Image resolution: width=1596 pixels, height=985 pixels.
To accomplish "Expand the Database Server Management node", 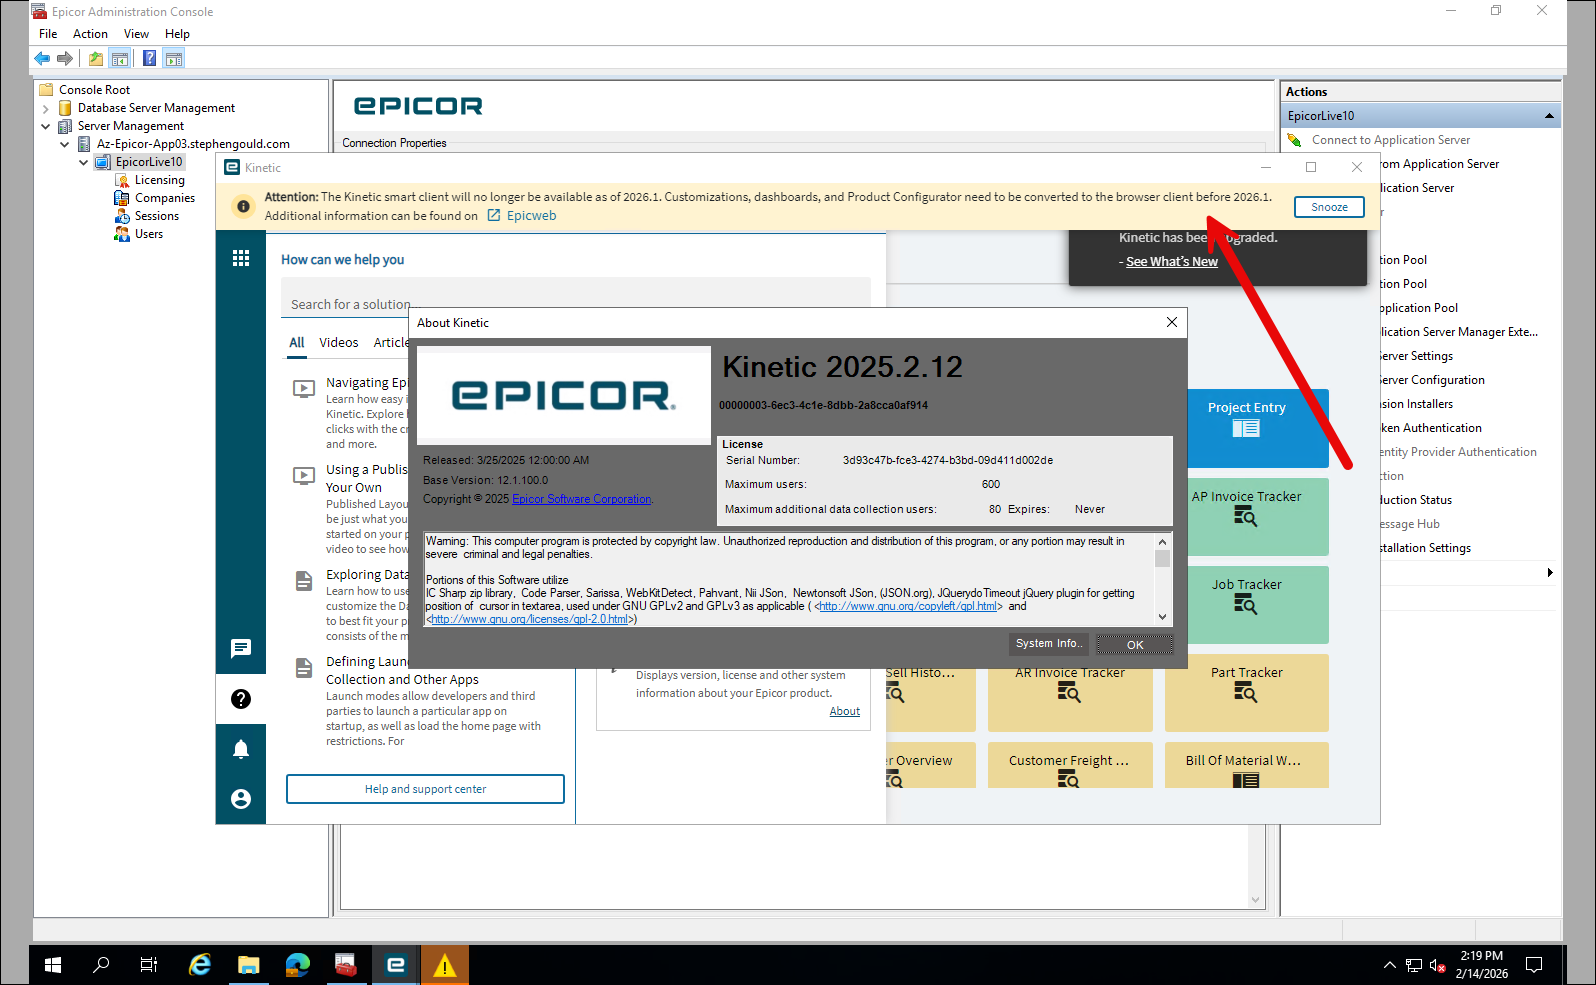I will [46, 108].
